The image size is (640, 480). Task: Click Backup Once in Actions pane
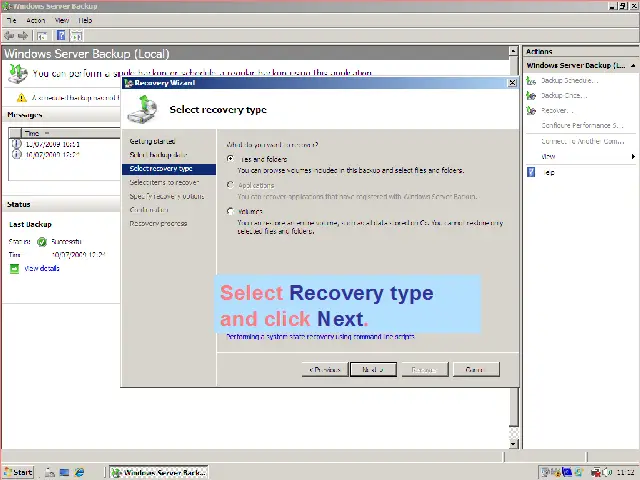coord(564,96)
